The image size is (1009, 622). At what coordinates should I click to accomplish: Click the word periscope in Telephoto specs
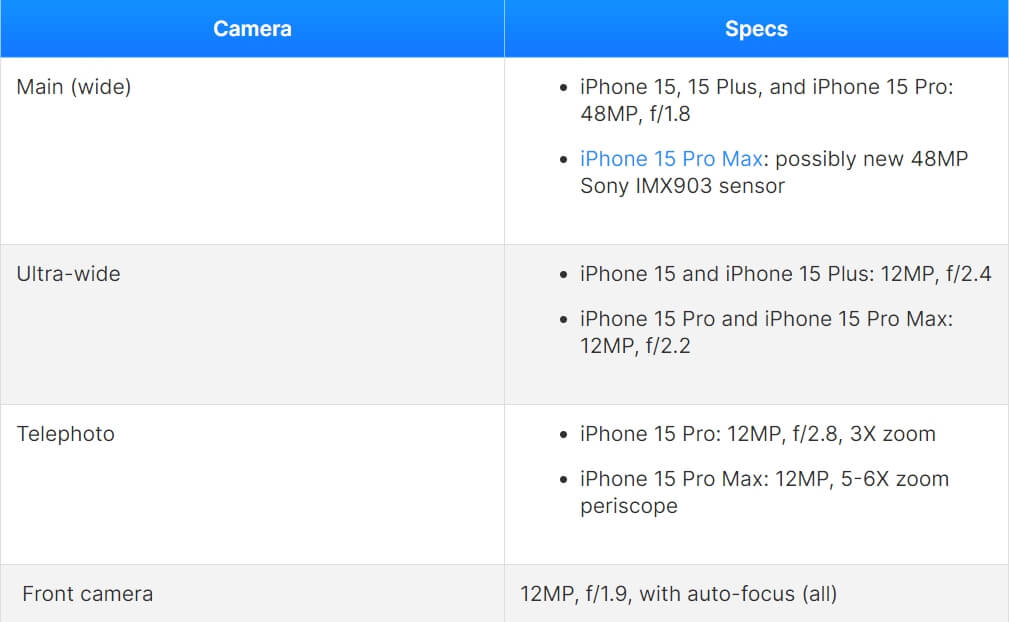pos(628,506)
